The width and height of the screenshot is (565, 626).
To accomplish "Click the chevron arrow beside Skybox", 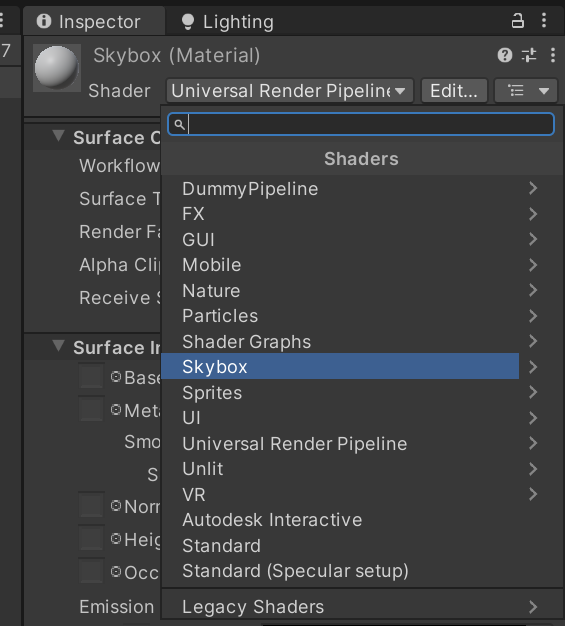I will [x=533, y=366].
